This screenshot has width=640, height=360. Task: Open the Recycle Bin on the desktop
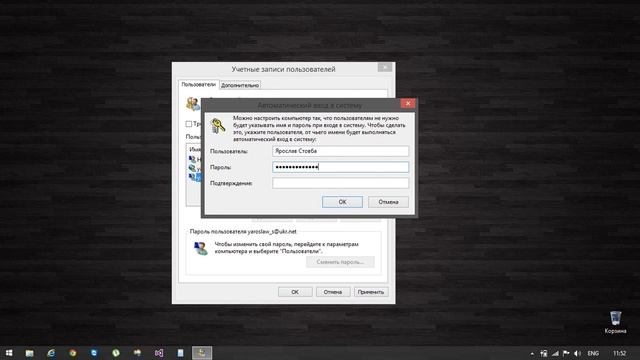(615, 322)
